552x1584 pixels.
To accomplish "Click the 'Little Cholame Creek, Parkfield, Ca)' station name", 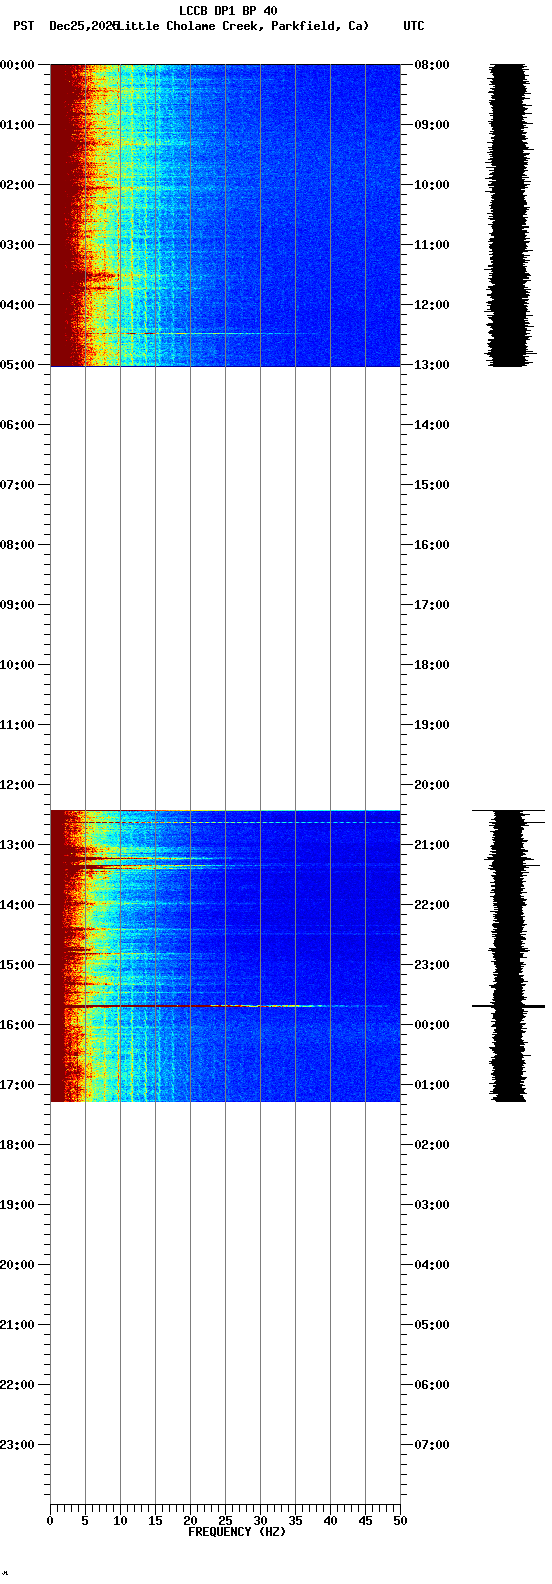I will (x=243, y=26).
